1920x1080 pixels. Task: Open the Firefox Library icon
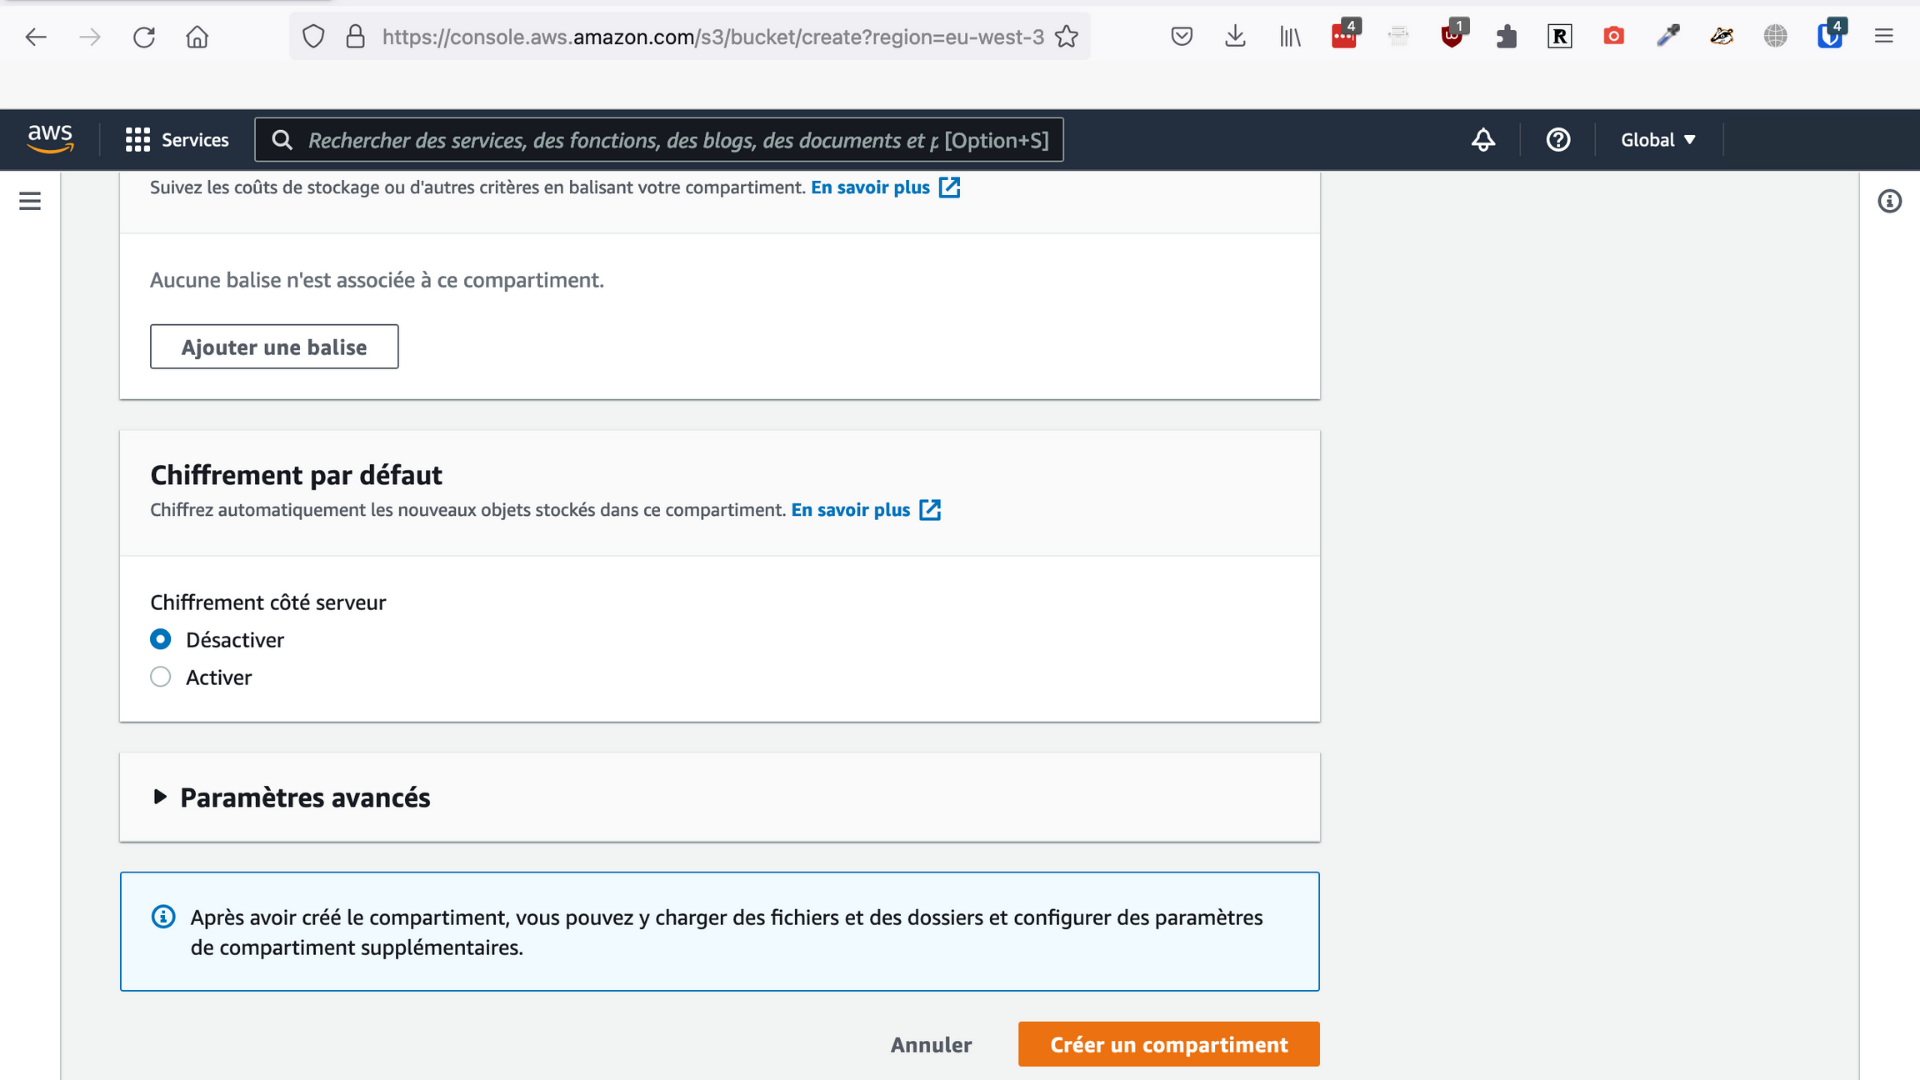coord(1290,36)
